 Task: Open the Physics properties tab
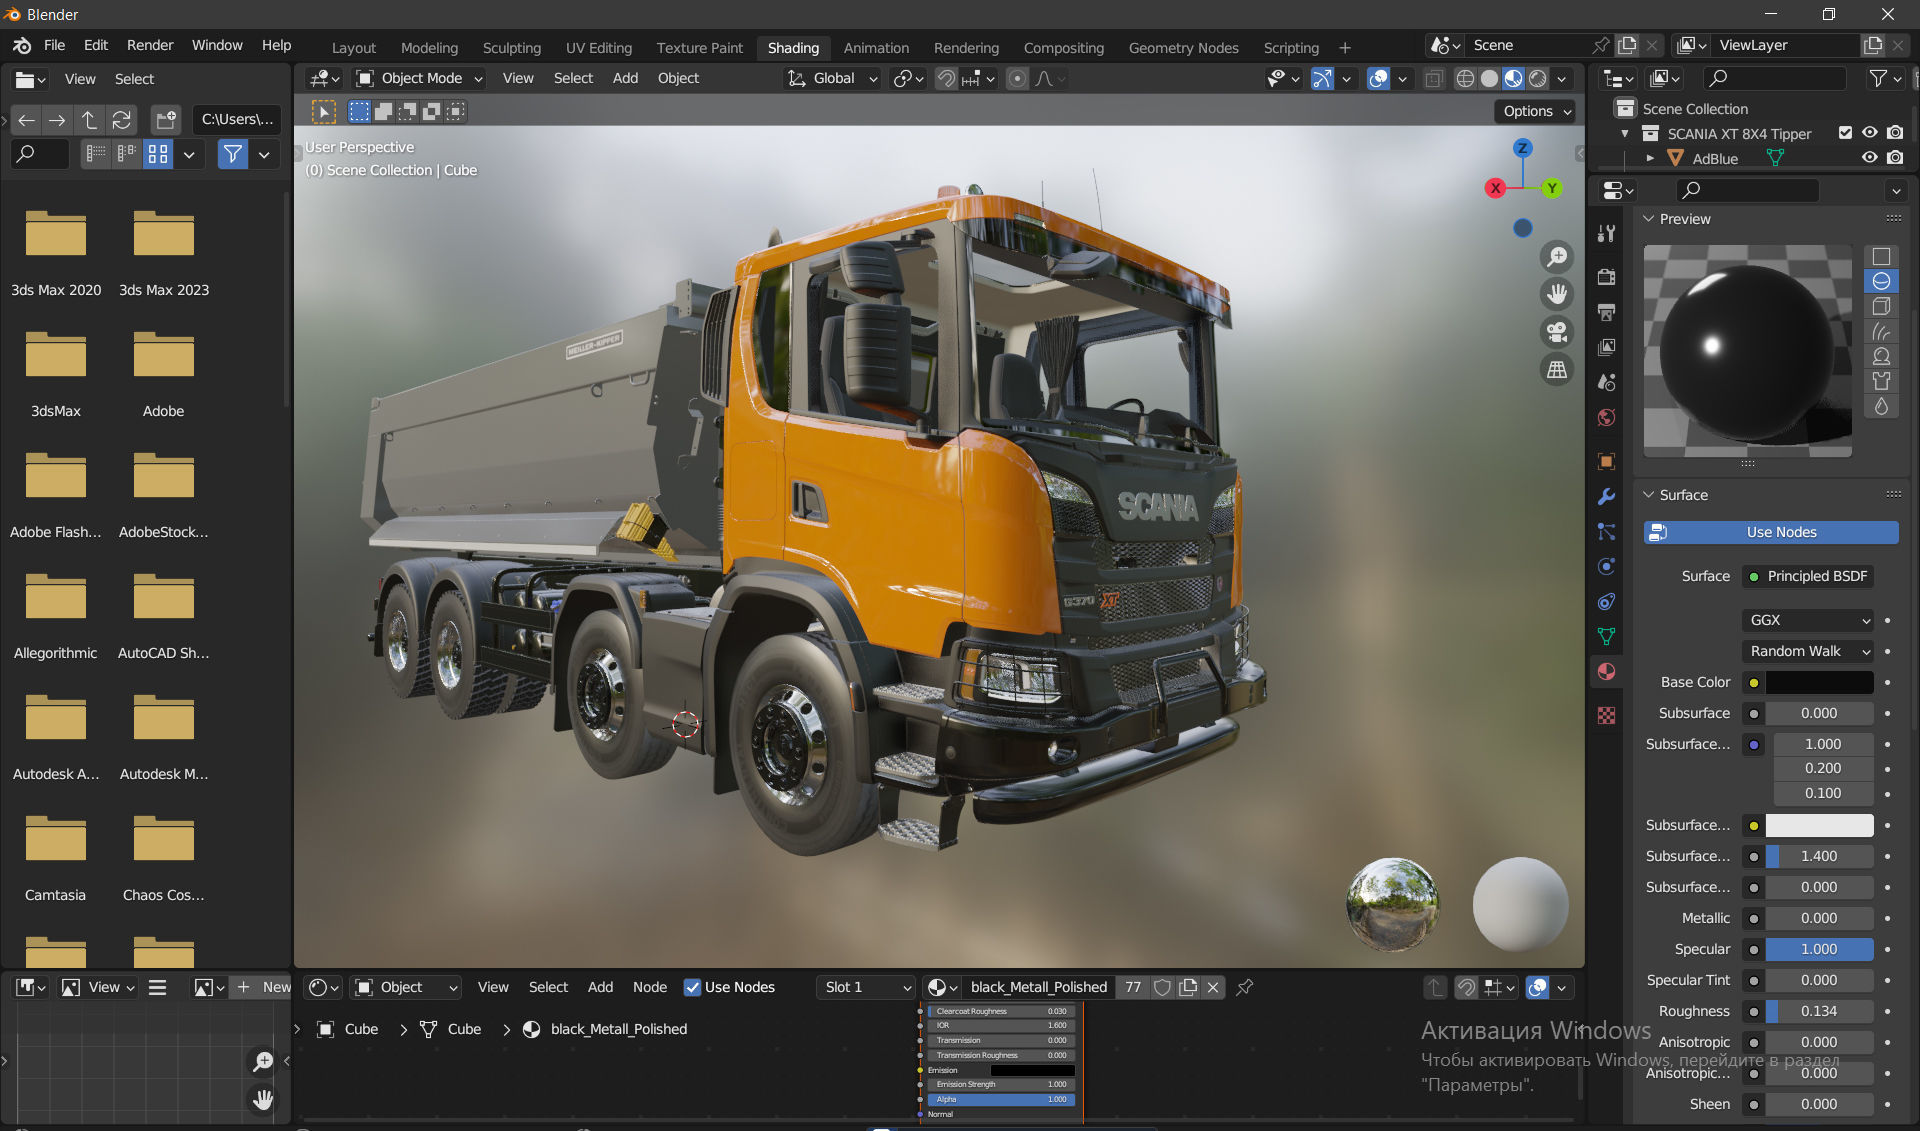click(x=1606, y=566)
